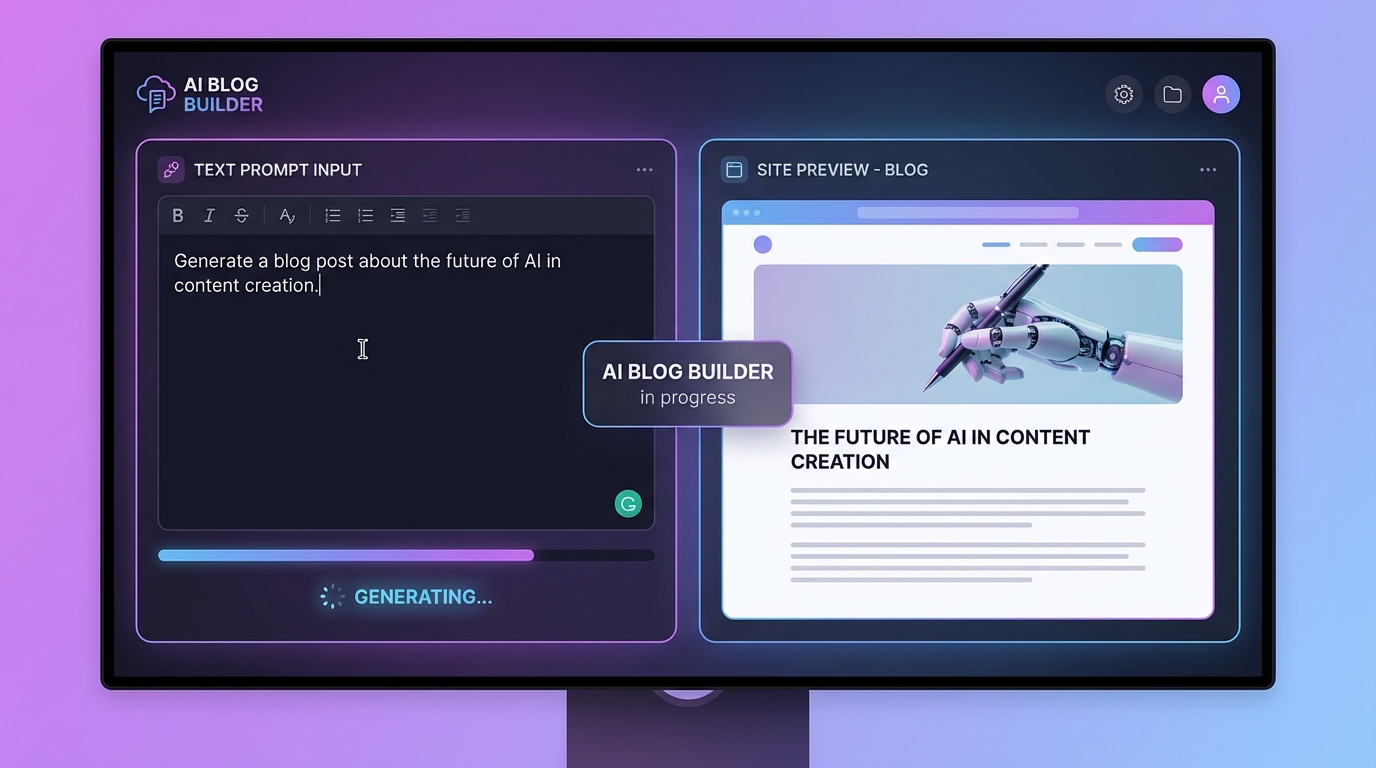Select the Text Prompt Input panel icon
This screenshot has width=1376, height=768.
pos(171,169)
